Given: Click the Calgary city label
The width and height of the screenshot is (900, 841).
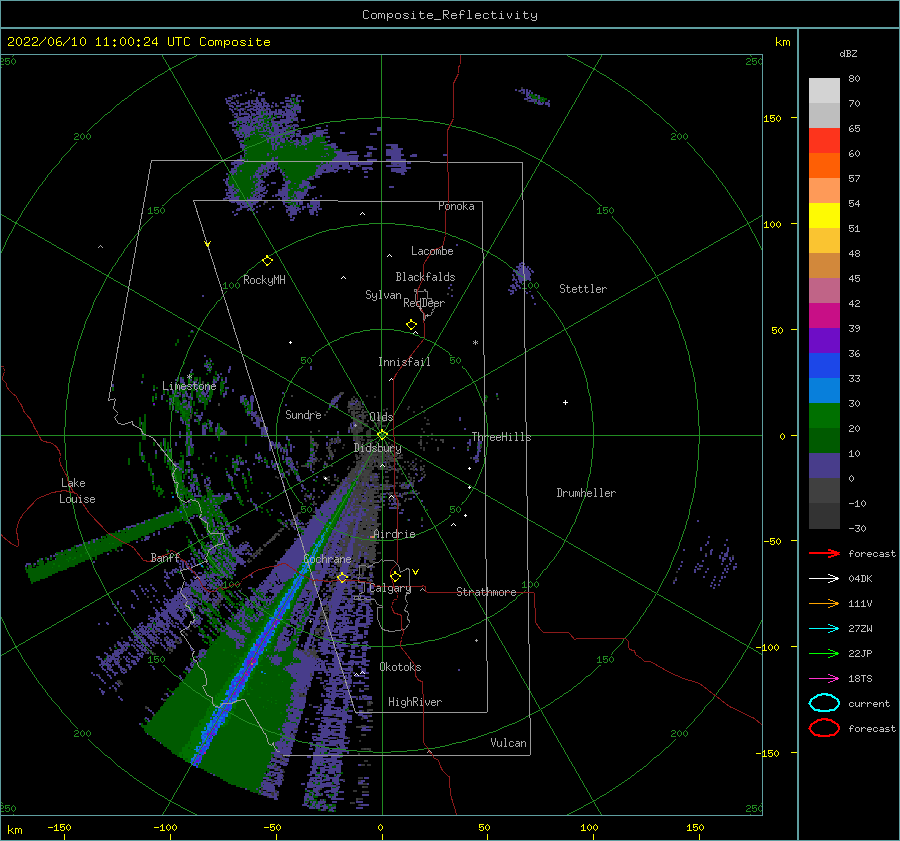Looking at the screenshot, I should 390,588.
